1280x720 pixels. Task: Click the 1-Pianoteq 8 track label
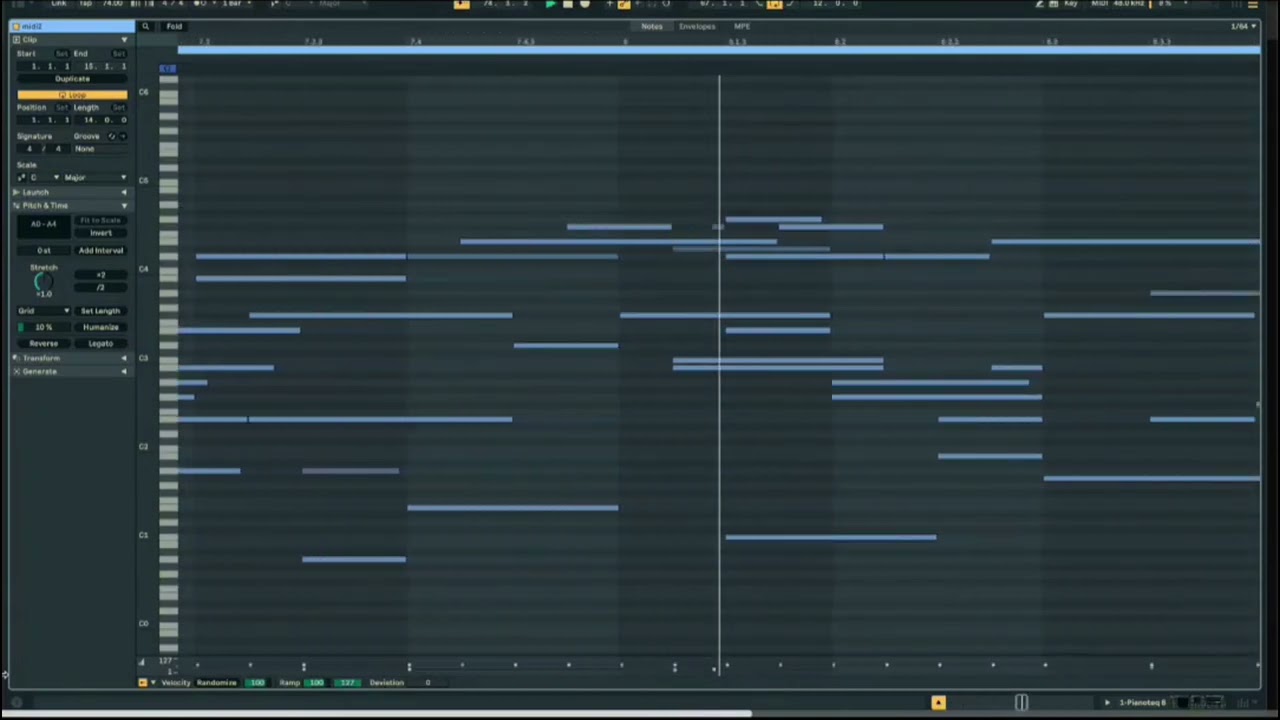coord(1142,703)
